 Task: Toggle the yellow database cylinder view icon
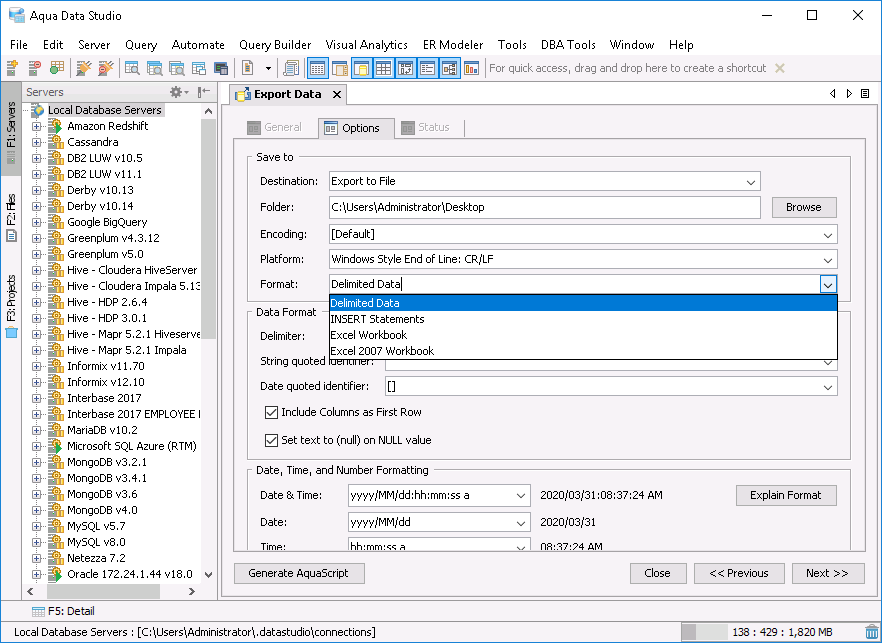362,68
